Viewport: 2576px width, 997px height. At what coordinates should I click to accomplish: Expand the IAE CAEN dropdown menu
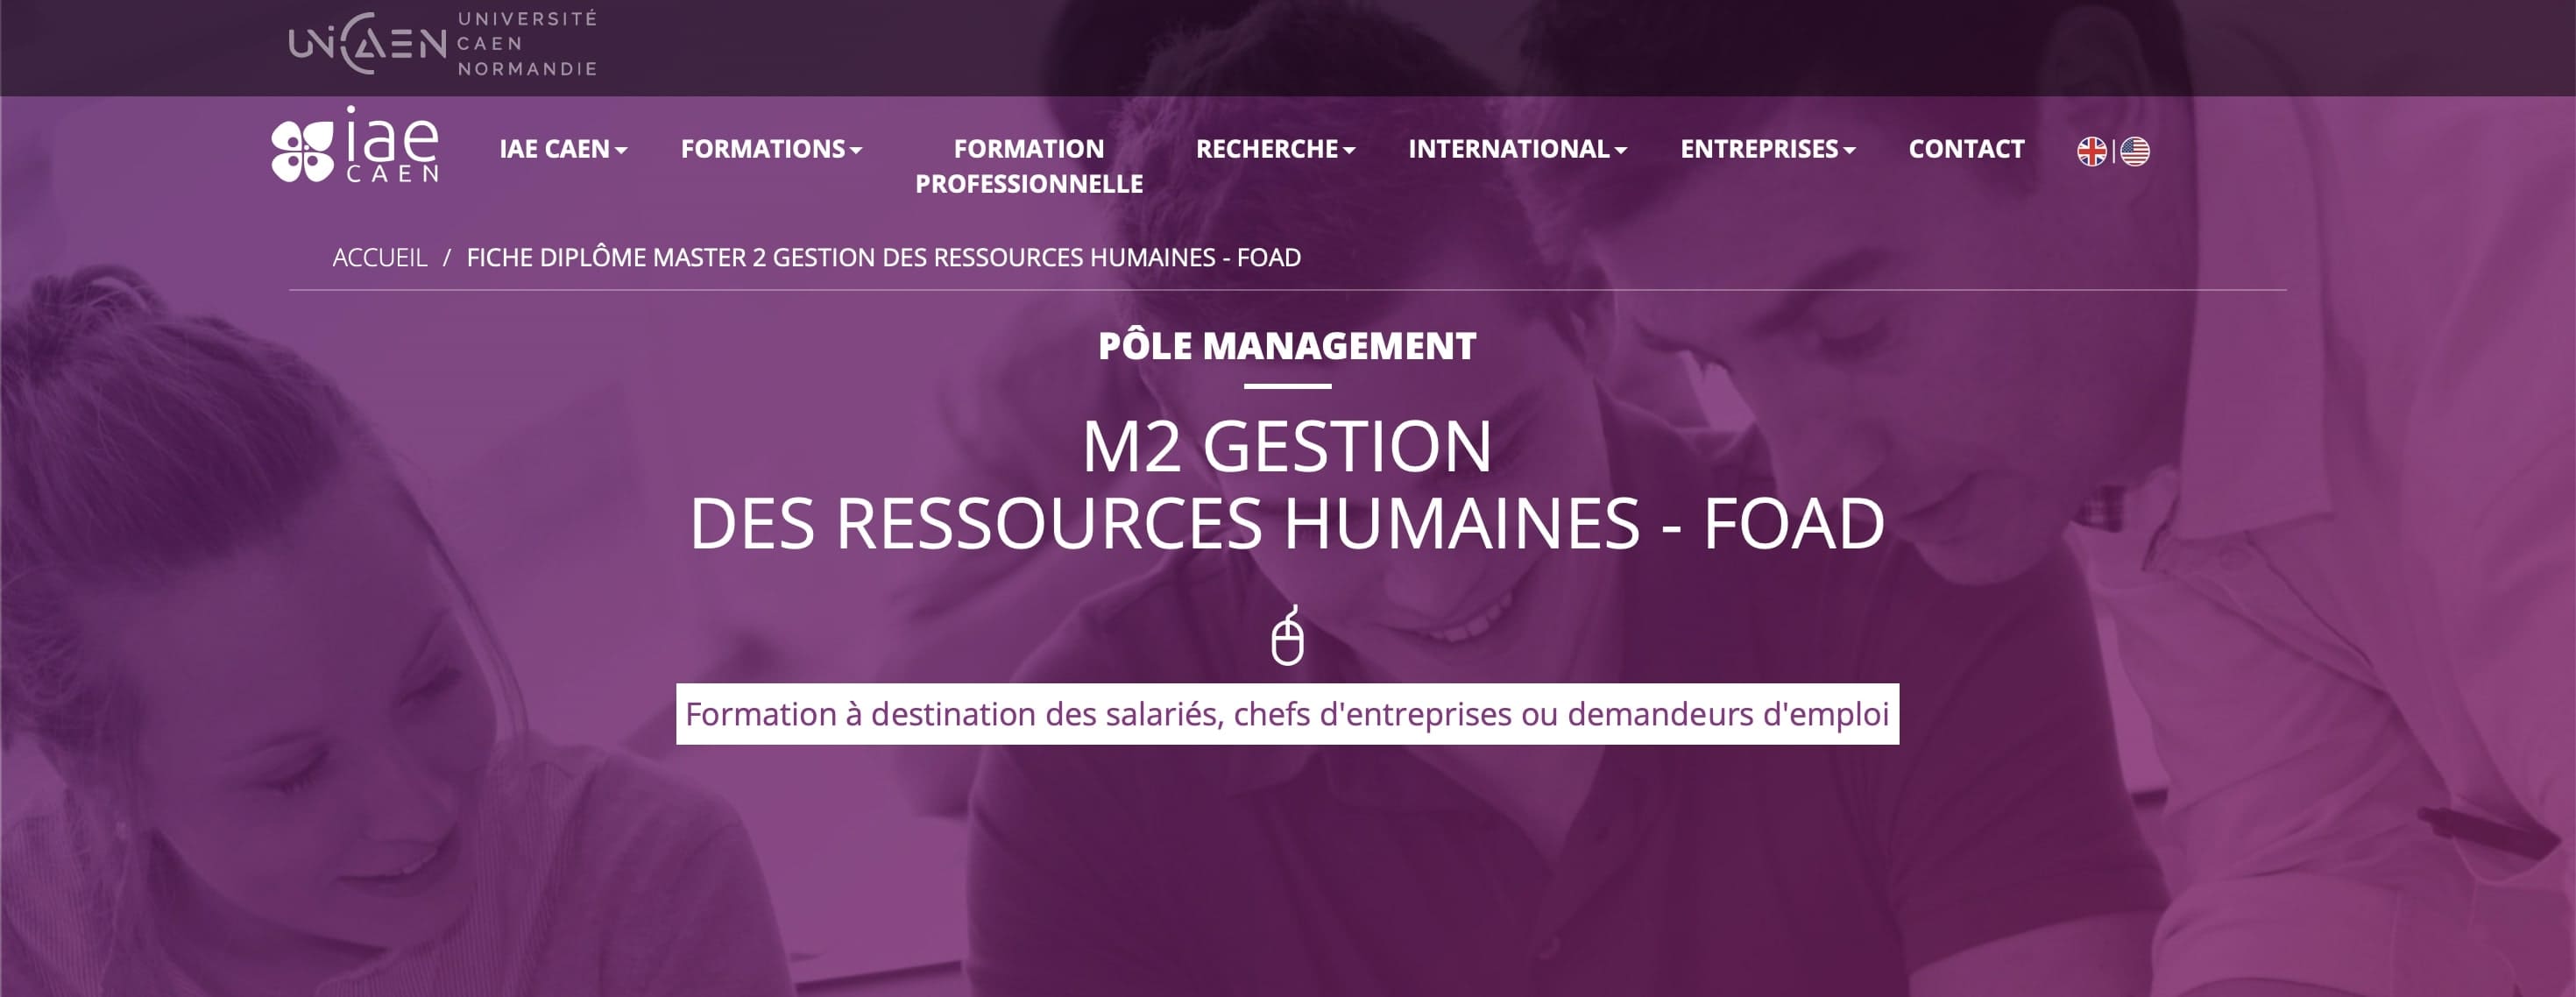pos(563,149)
